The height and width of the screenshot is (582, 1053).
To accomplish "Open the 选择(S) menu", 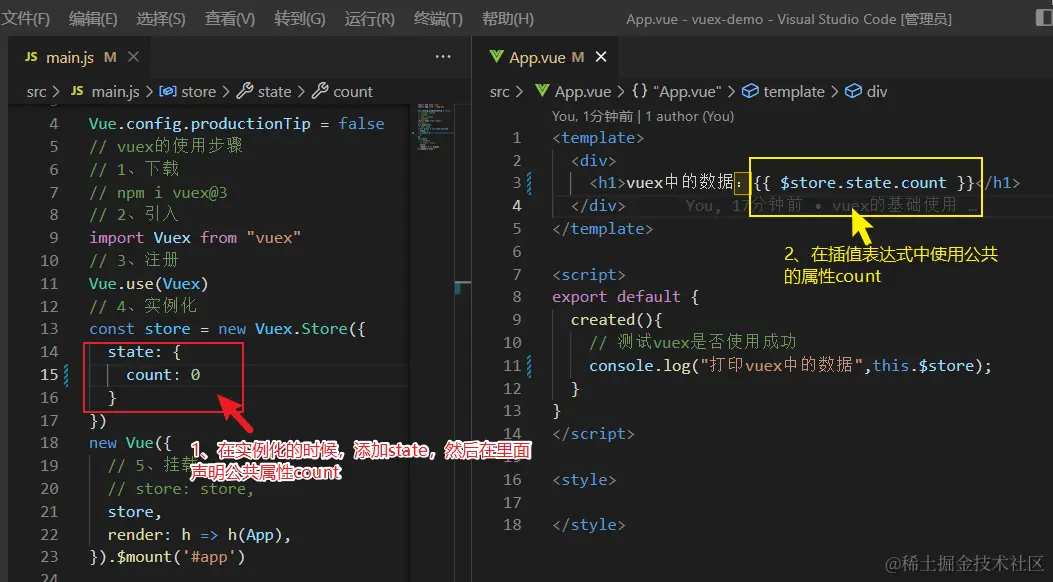I will (x=161, y=19).
